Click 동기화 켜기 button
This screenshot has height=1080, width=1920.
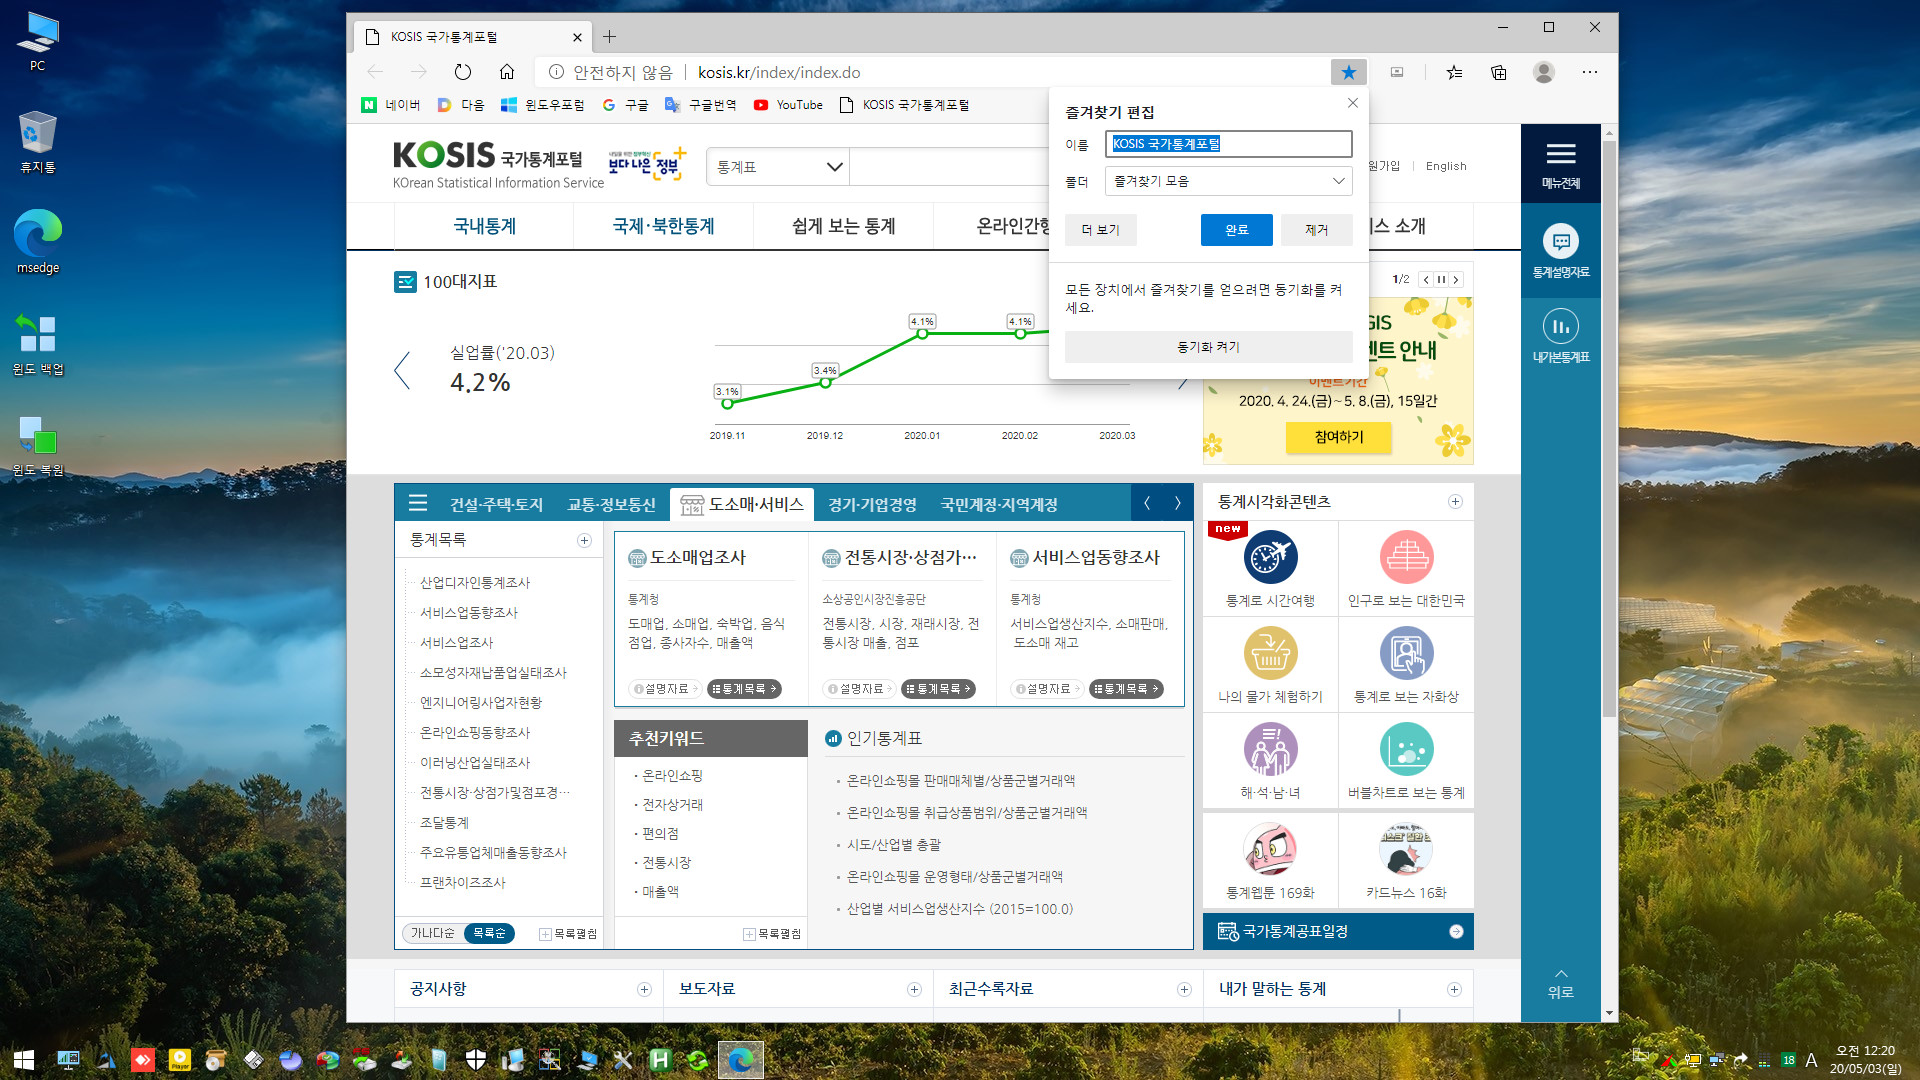[1208, 347]
